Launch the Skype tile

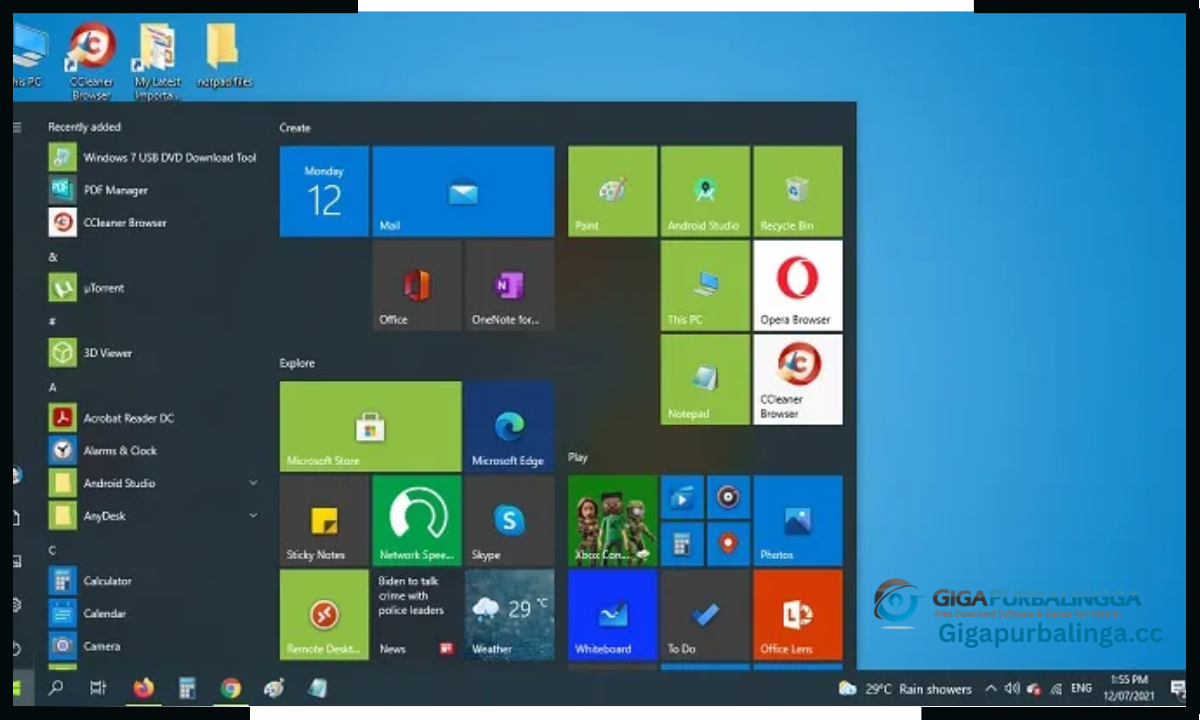[x=509, y=520]
